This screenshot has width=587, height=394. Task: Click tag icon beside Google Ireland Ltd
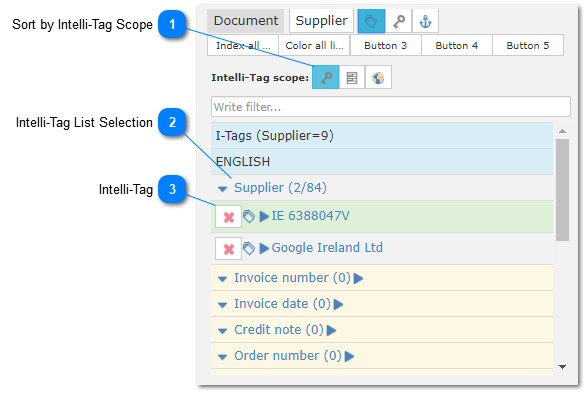tap(249, 248)
